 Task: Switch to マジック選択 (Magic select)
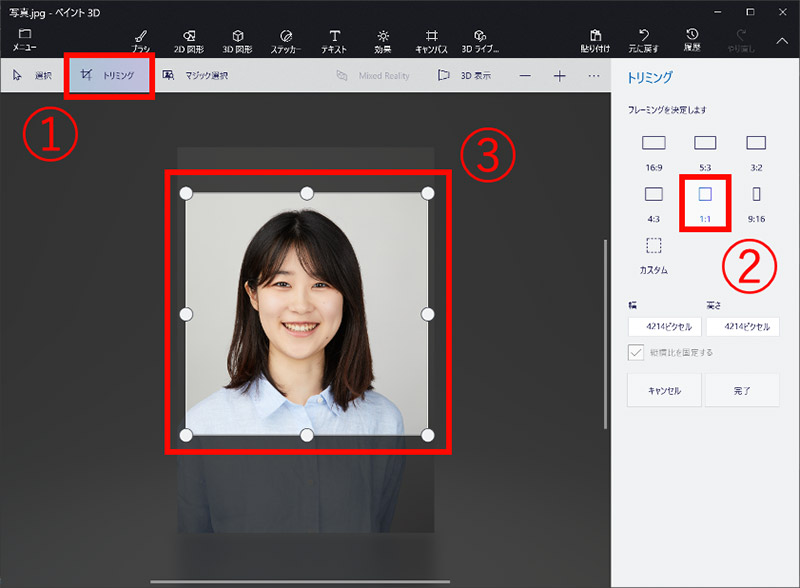195,76
